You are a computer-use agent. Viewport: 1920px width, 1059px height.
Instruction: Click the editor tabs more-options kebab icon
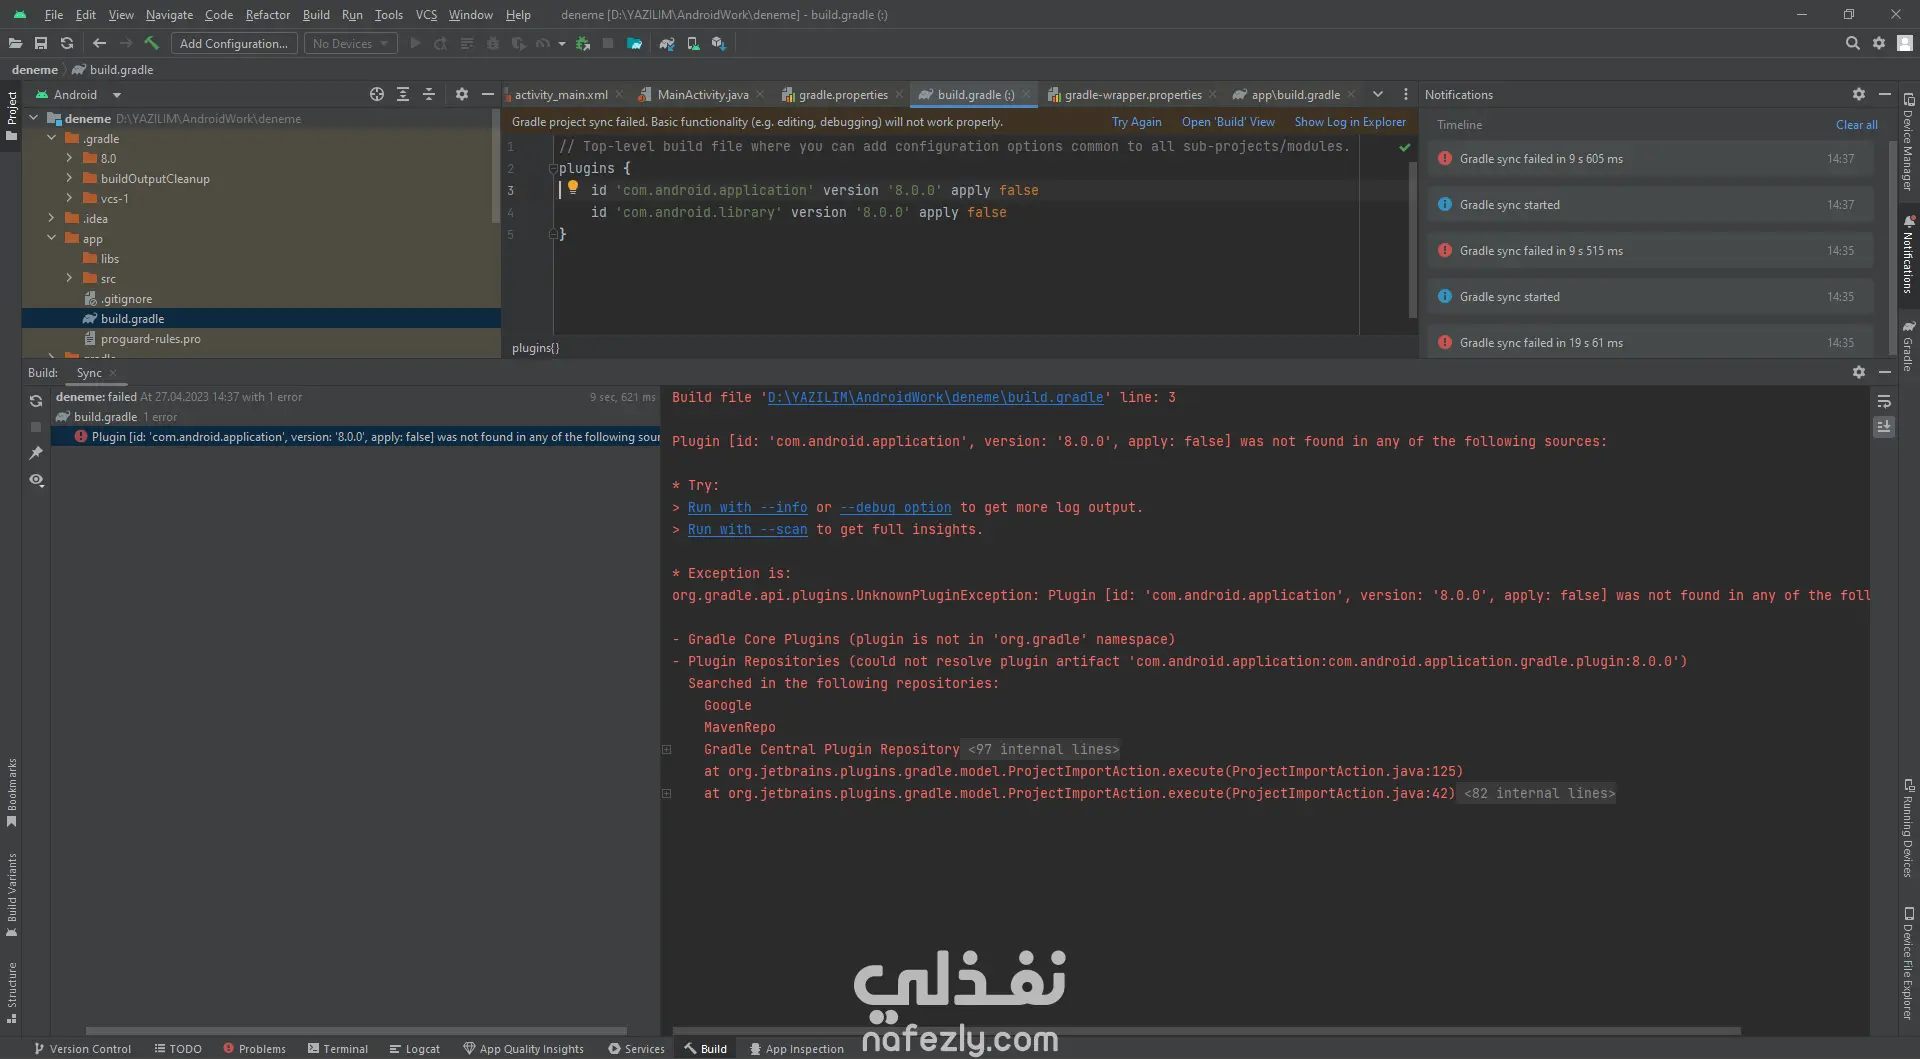[1406, 94]
